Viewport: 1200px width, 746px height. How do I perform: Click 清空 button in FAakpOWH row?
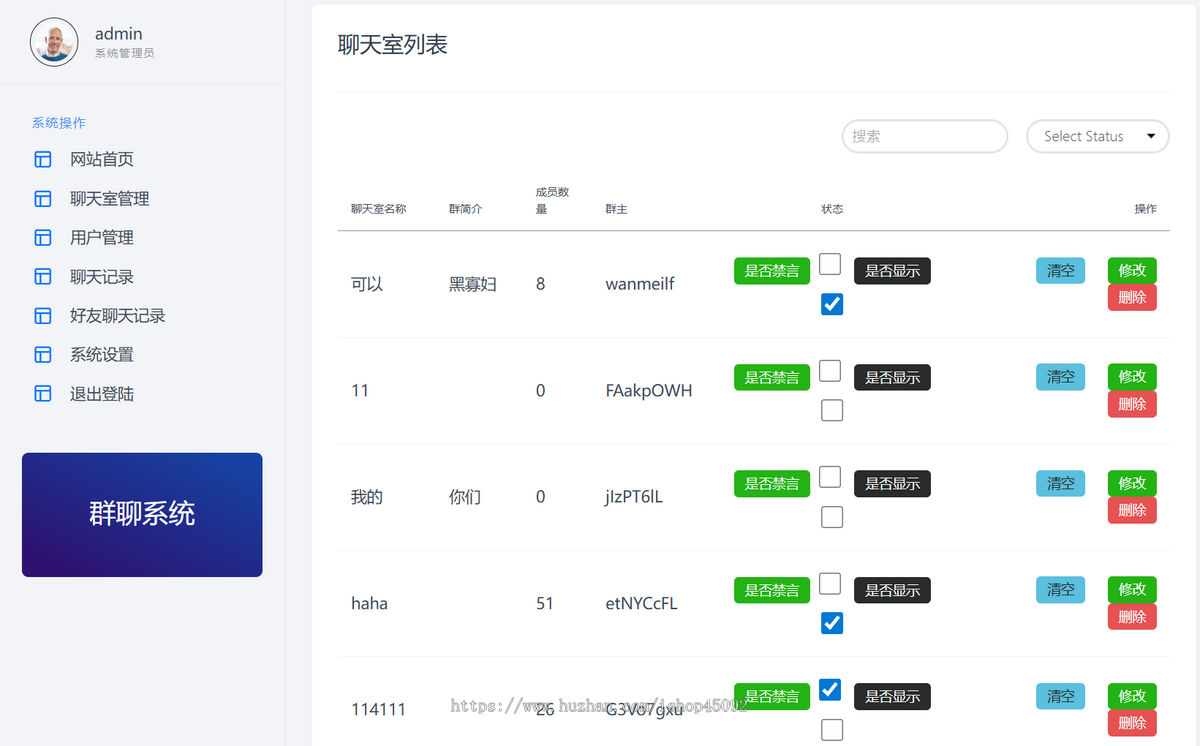[x=1060, y=377]
